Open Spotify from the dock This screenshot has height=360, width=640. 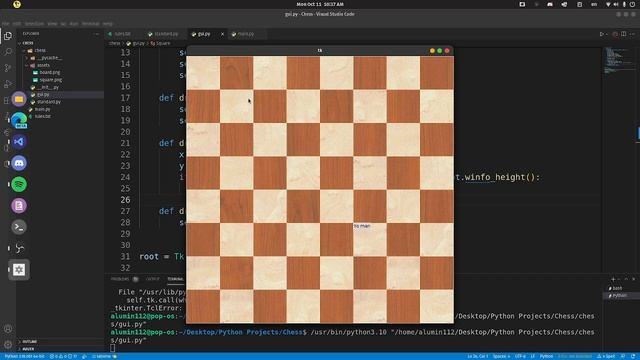[19, 184]
